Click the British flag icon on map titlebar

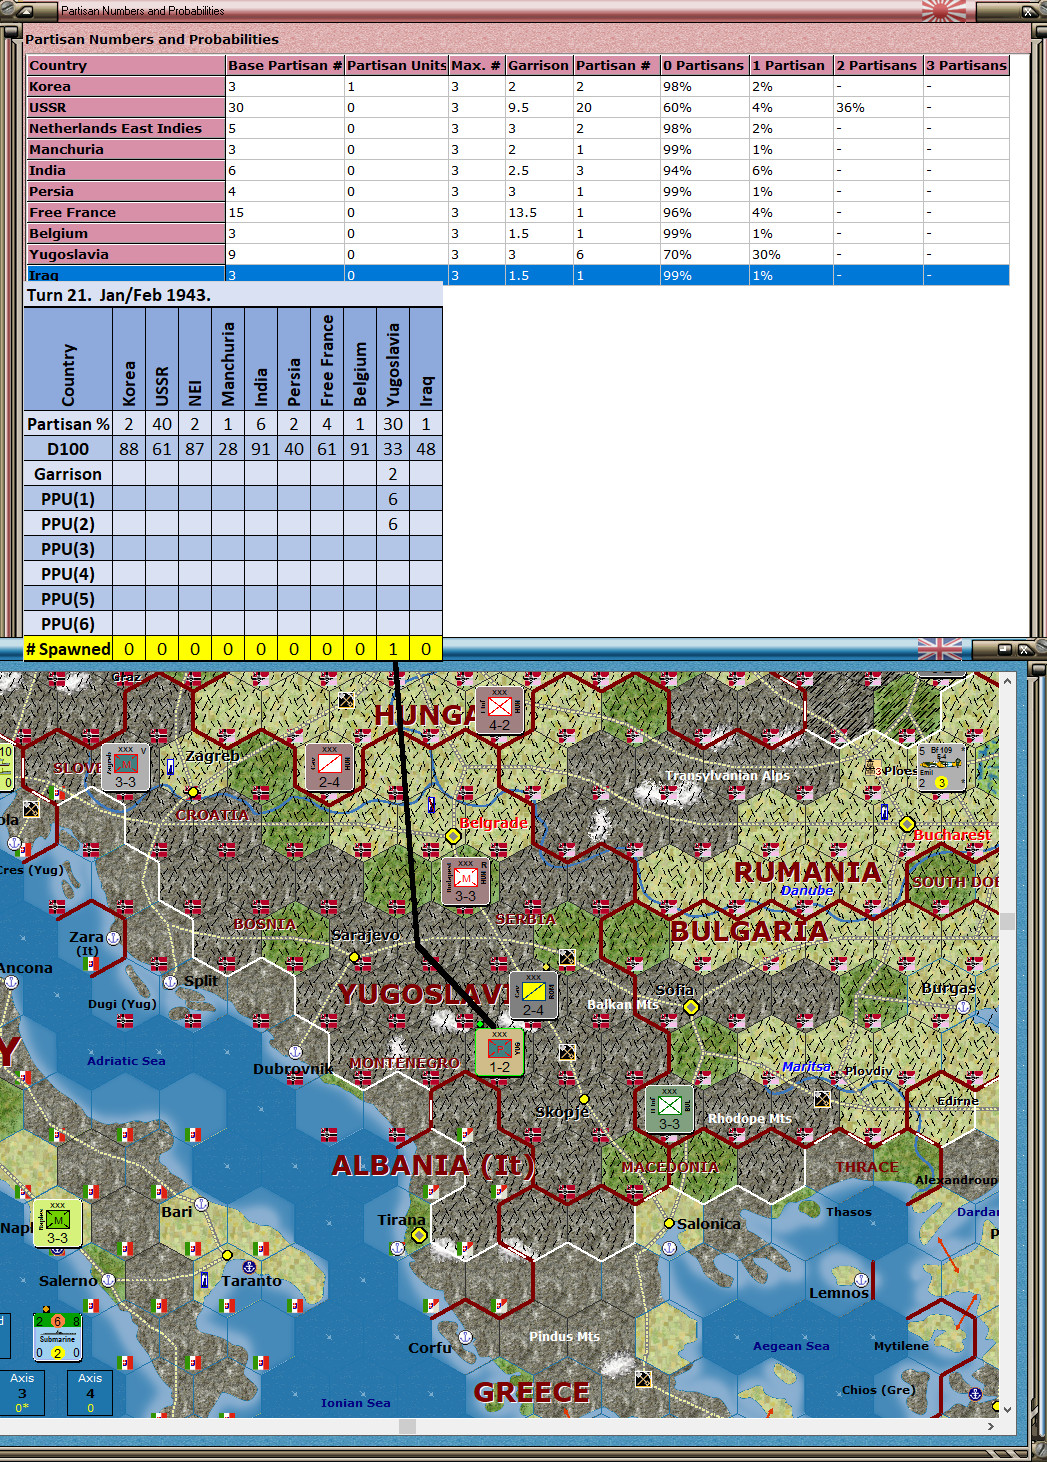coord(939,649)
